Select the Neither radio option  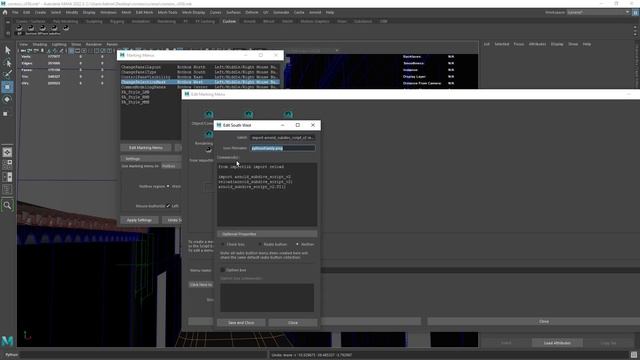pos(297,244)
